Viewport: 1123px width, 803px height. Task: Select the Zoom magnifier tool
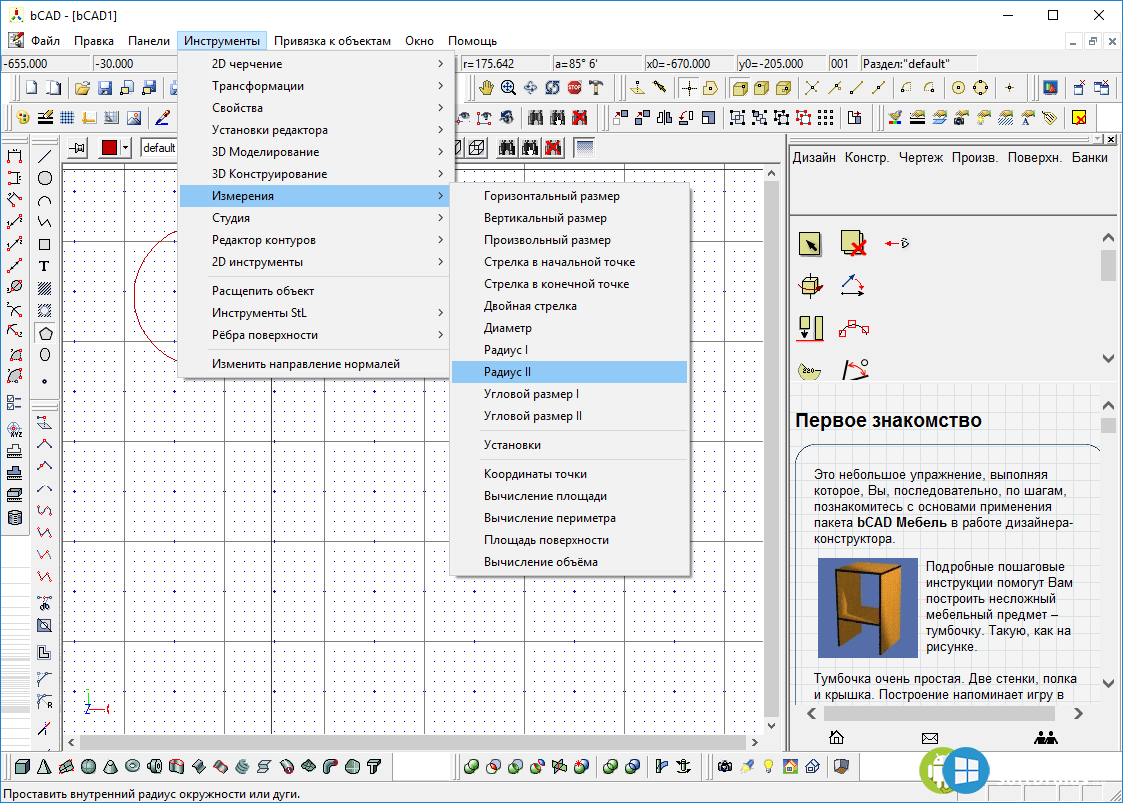[509, 88]
